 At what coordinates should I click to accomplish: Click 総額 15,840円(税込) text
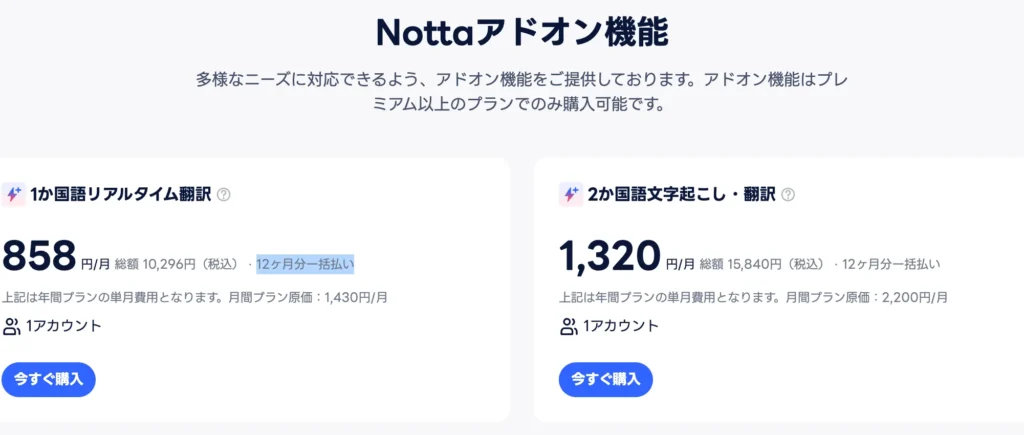762,264
